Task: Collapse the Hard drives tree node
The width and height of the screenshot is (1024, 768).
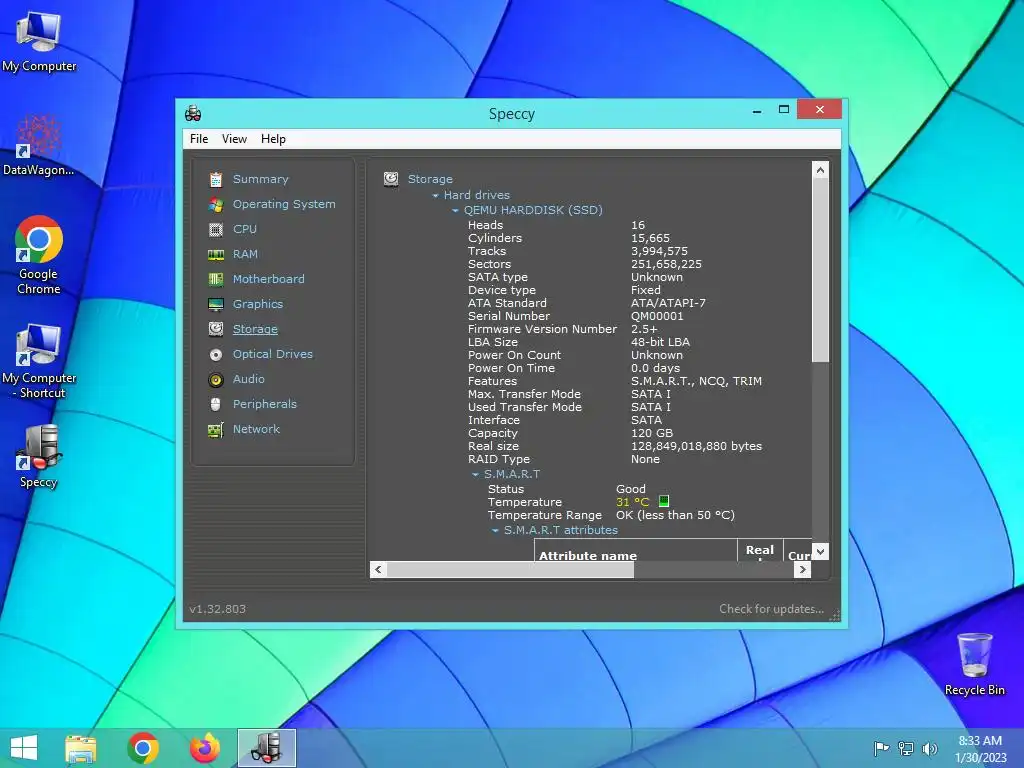Action: click(x=436, y=195)
